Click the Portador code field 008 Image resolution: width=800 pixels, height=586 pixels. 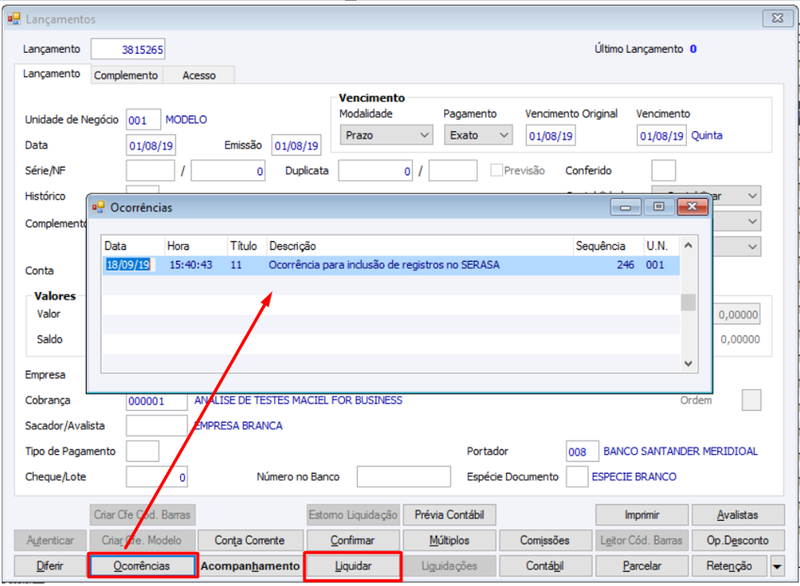(582, 451)
